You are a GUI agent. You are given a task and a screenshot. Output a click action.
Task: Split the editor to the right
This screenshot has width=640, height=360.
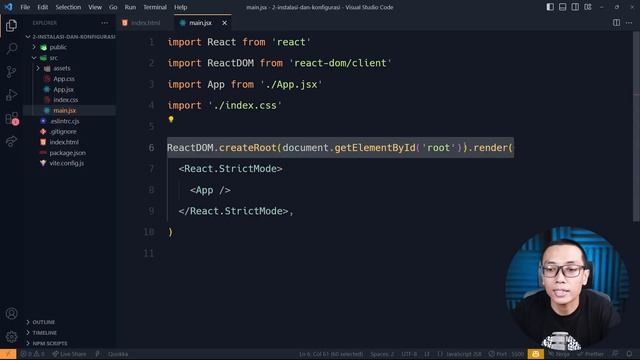(x=616, y=23)
